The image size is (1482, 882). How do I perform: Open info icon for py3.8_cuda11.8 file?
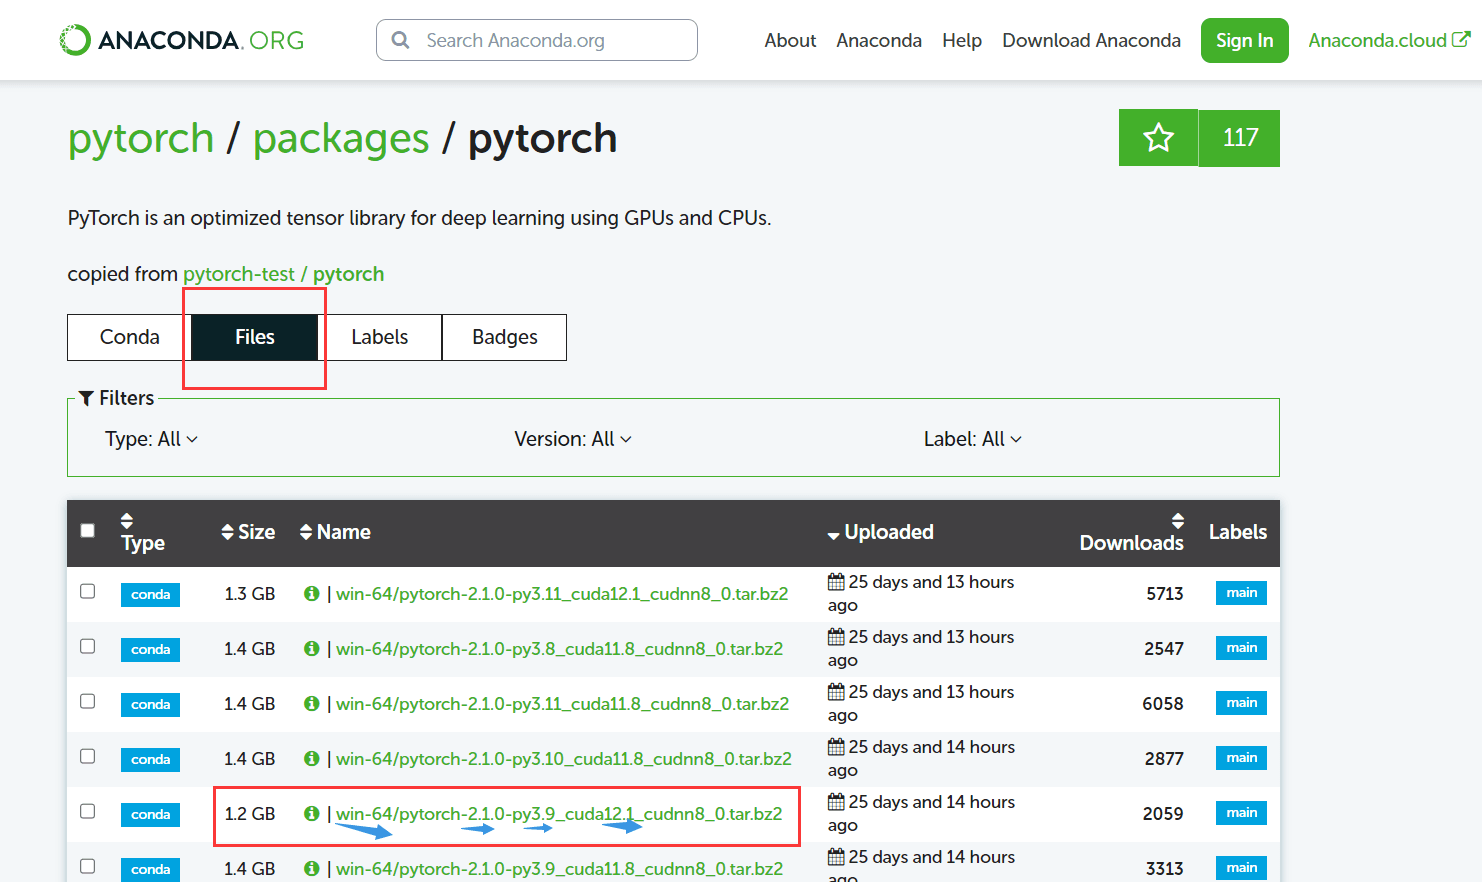click(x=312, y=649)
